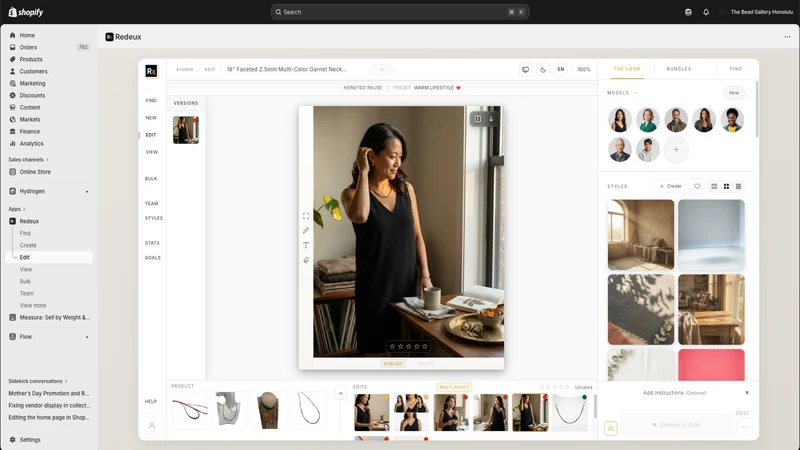Click the compare split-view icon on image

[478, 119]
